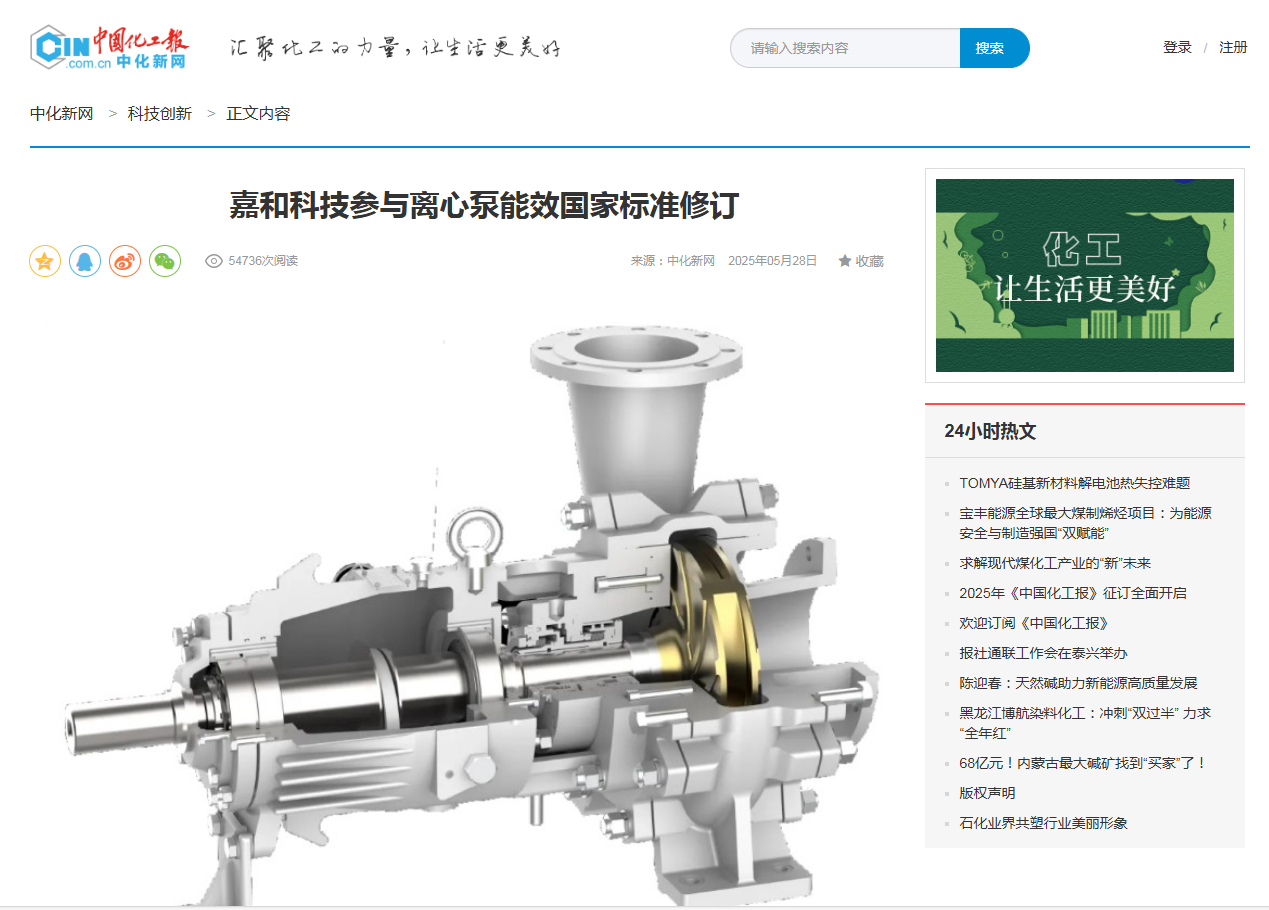Click the QQ Zone star share icon
Screen dimensions: 1269x910
pyautogui.click(x=45, y=261)
